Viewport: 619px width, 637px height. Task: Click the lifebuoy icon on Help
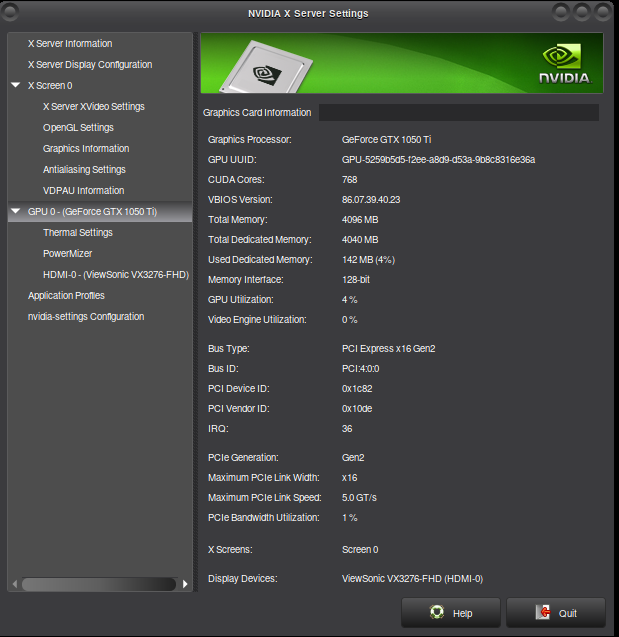point(437,612)
